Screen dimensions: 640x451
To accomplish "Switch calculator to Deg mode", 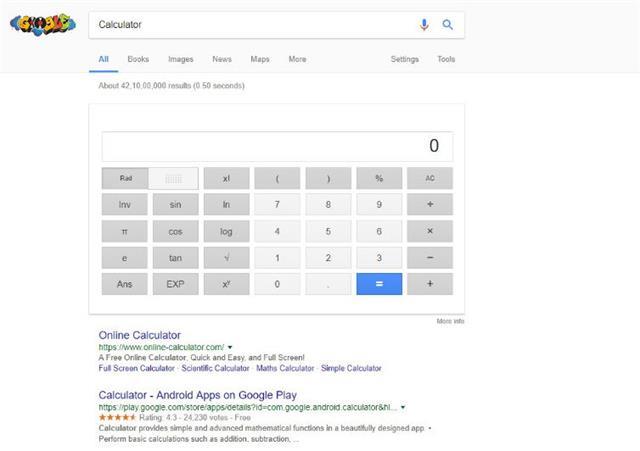I will point(173,178).
